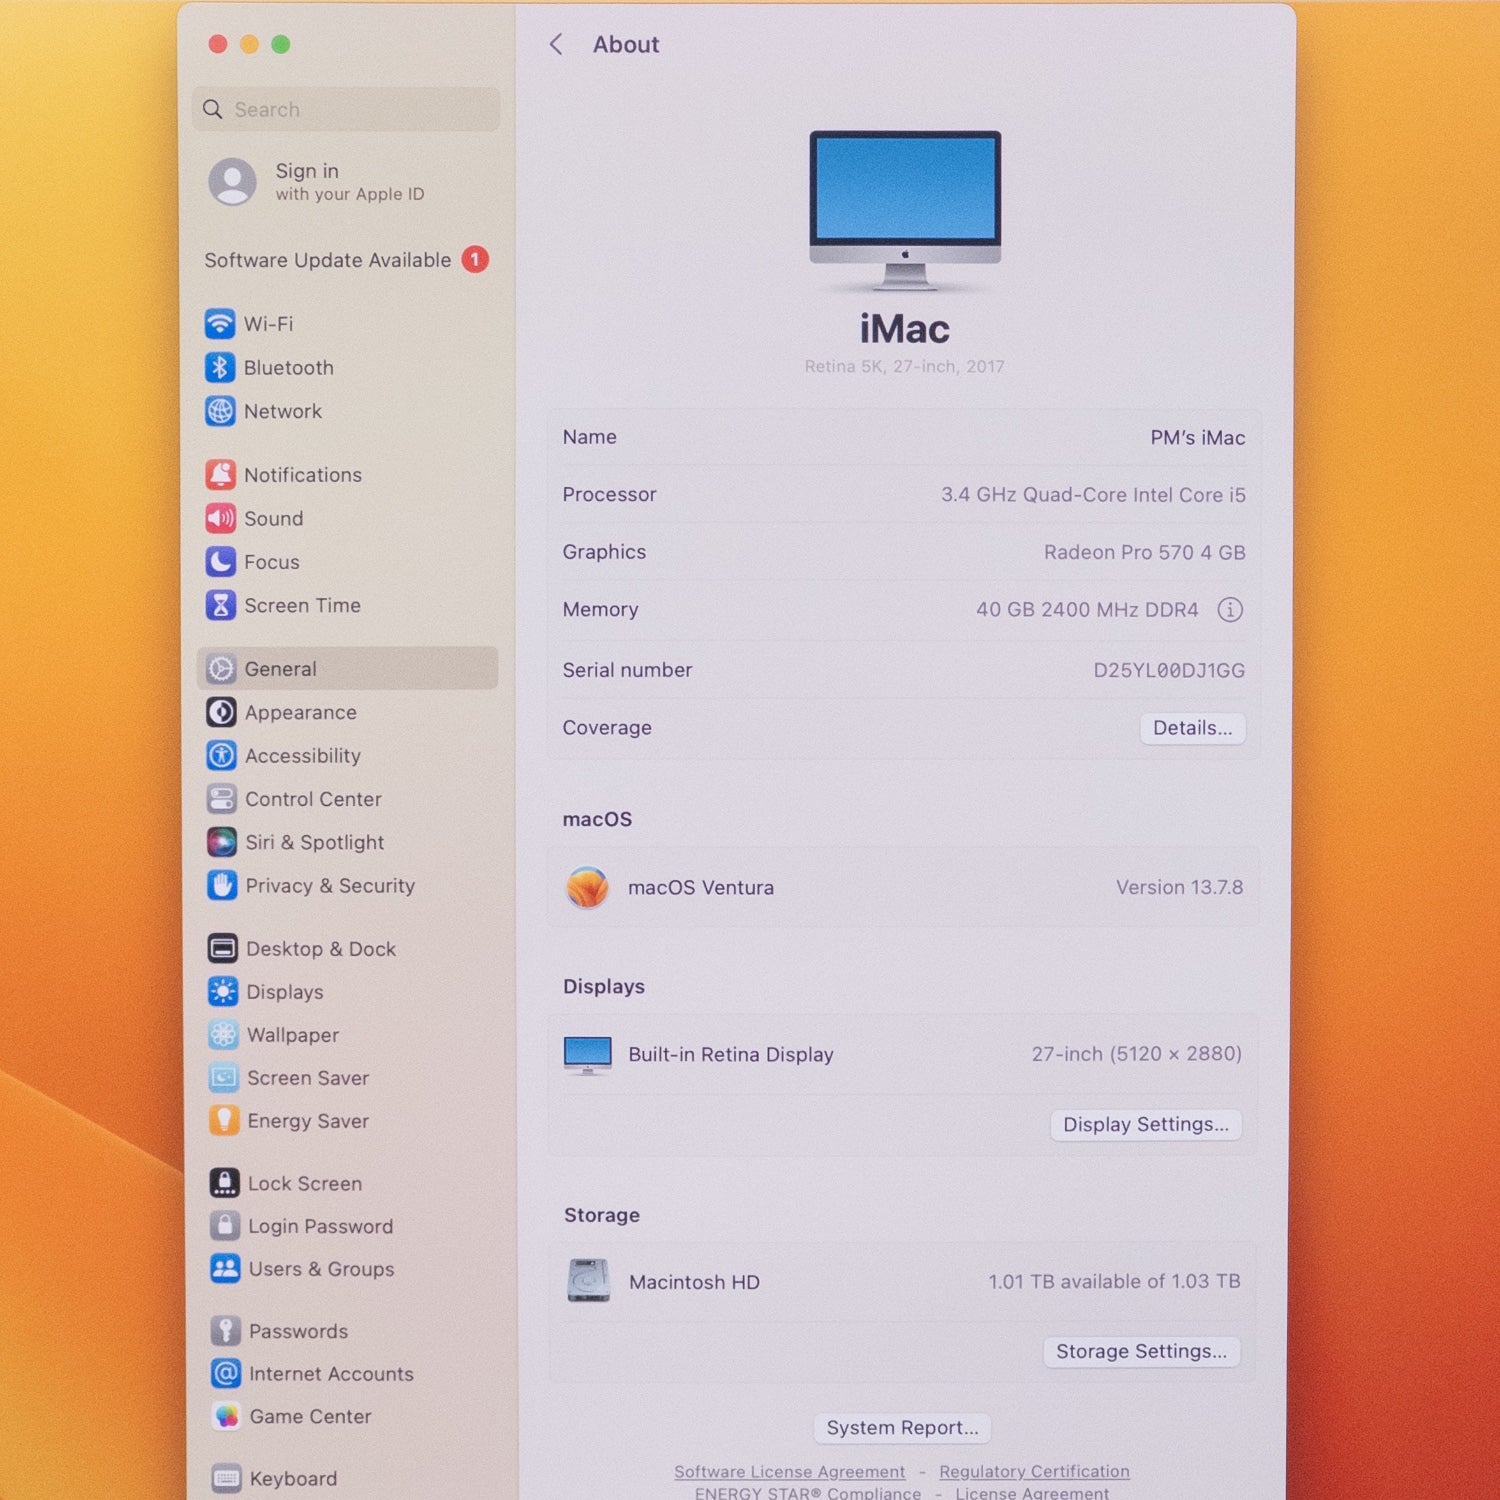
Task: Click the Storage Settings button
Action: 1141,1352
